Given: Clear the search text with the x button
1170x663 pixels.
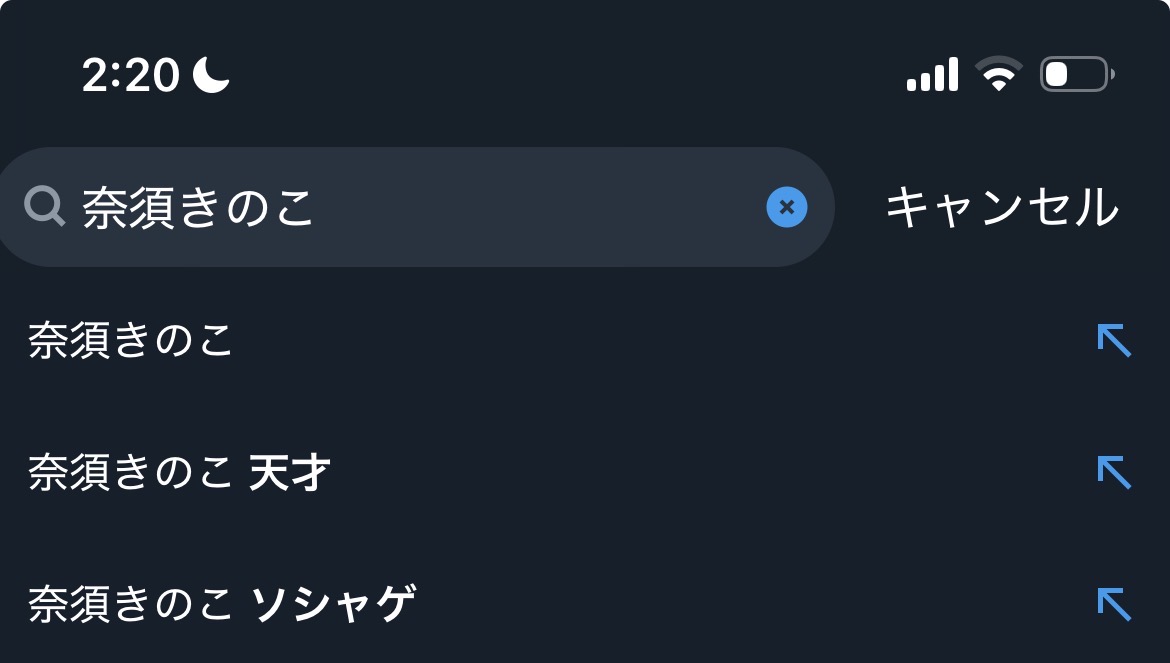Looking at the screenshot, I should pyautogui.click(x=786, y=207).
